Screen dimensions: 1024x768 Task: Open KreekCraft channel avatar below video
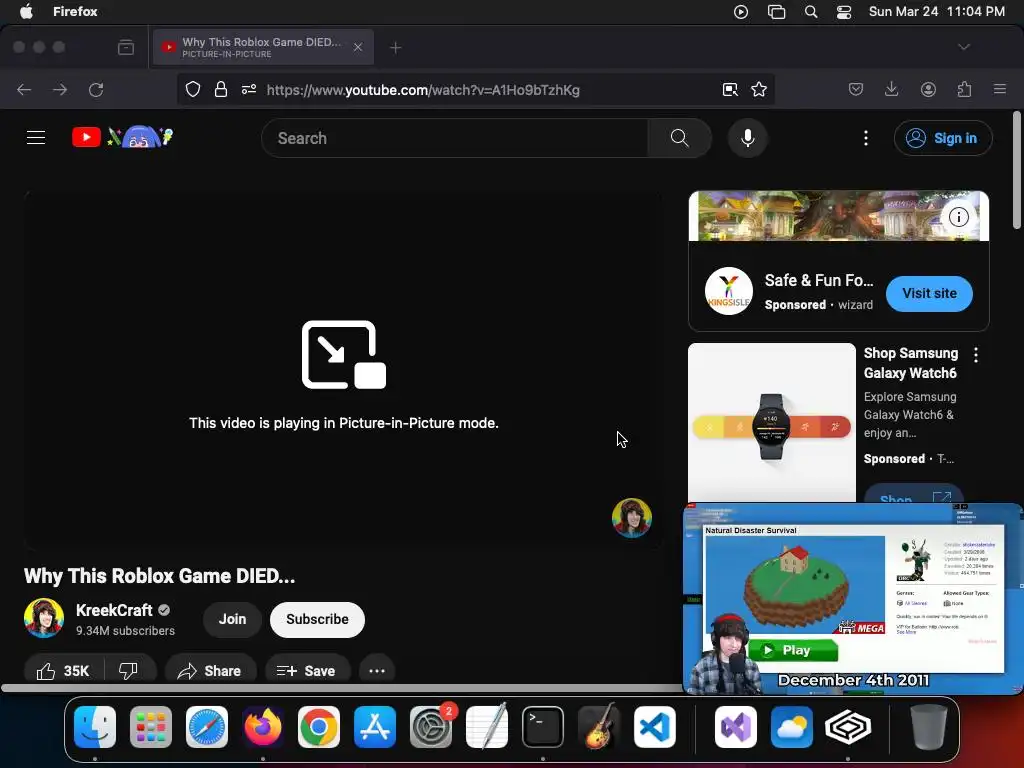pos(44,618)
